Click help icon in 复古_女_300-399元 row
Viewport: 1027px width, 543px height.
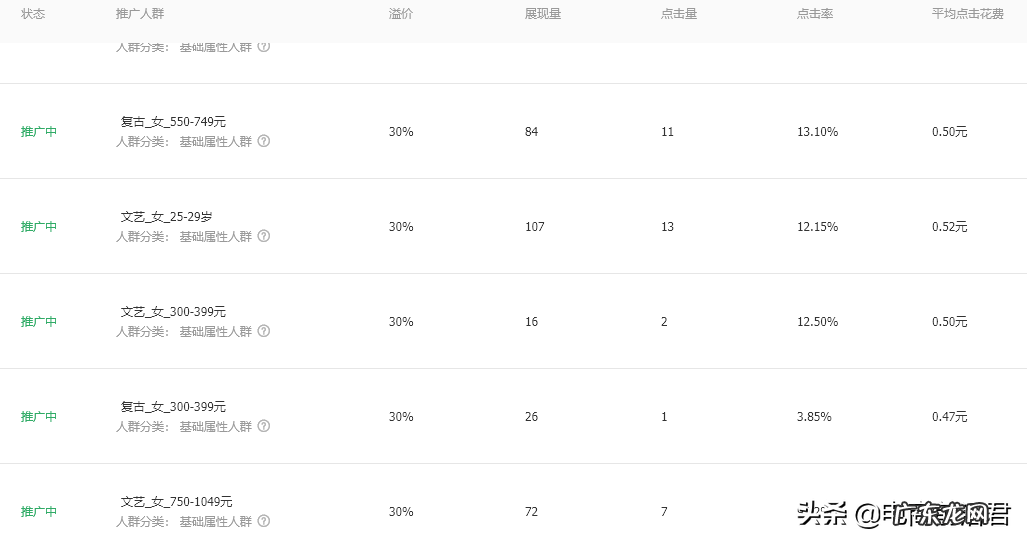tap(264, 426)
